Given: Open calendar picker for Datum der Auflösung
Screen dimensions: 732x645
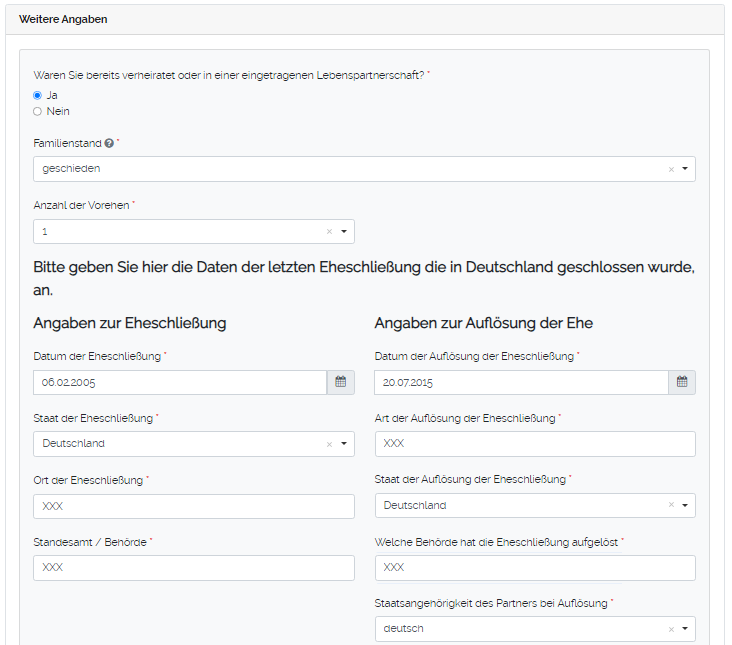Looking at the screenshot, I should [x=681, y=382].
